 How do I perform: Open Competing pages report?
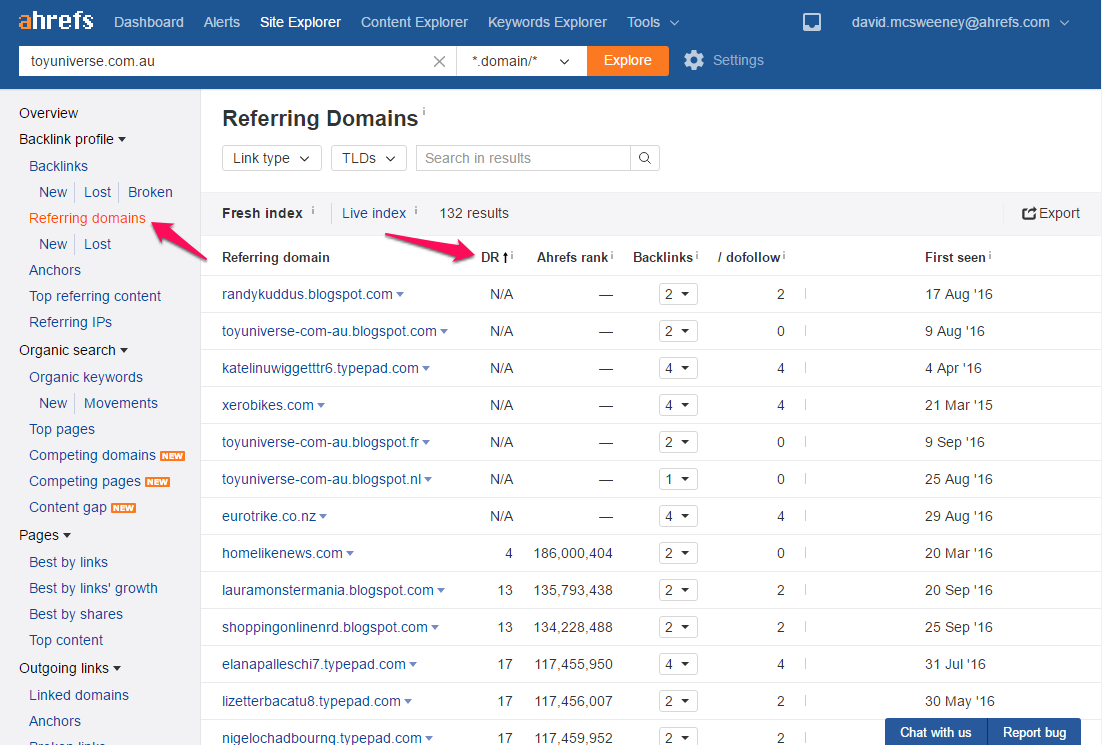[x=85, y=481]
